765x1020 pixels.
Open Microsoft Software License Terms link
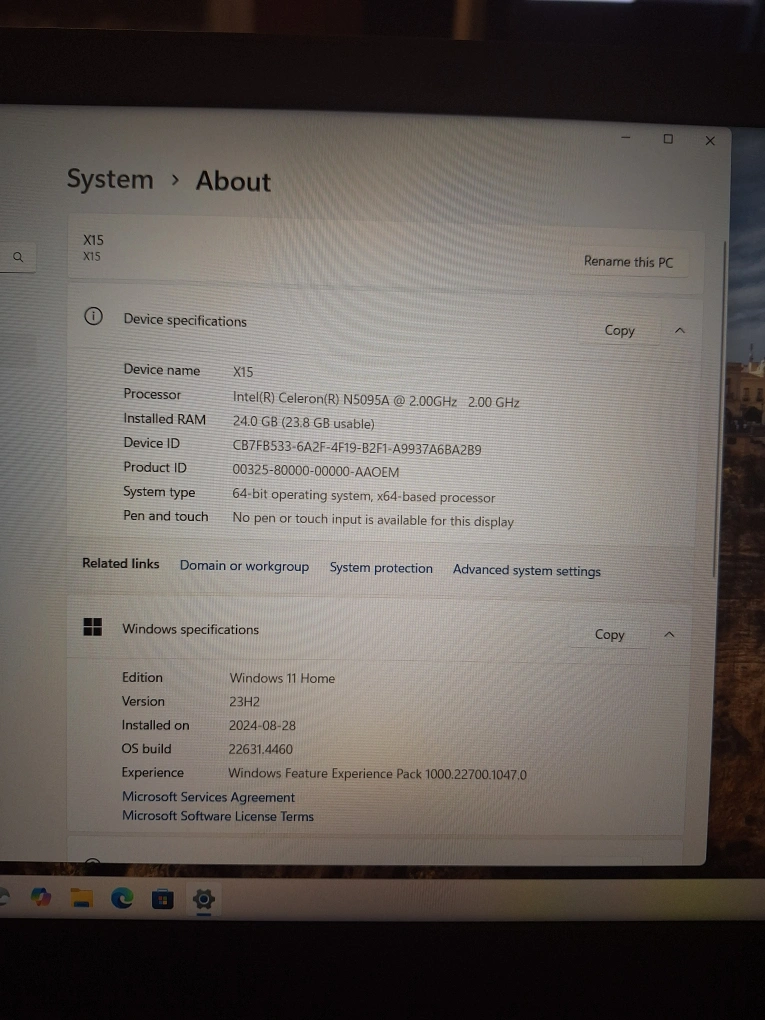point(217,816)
